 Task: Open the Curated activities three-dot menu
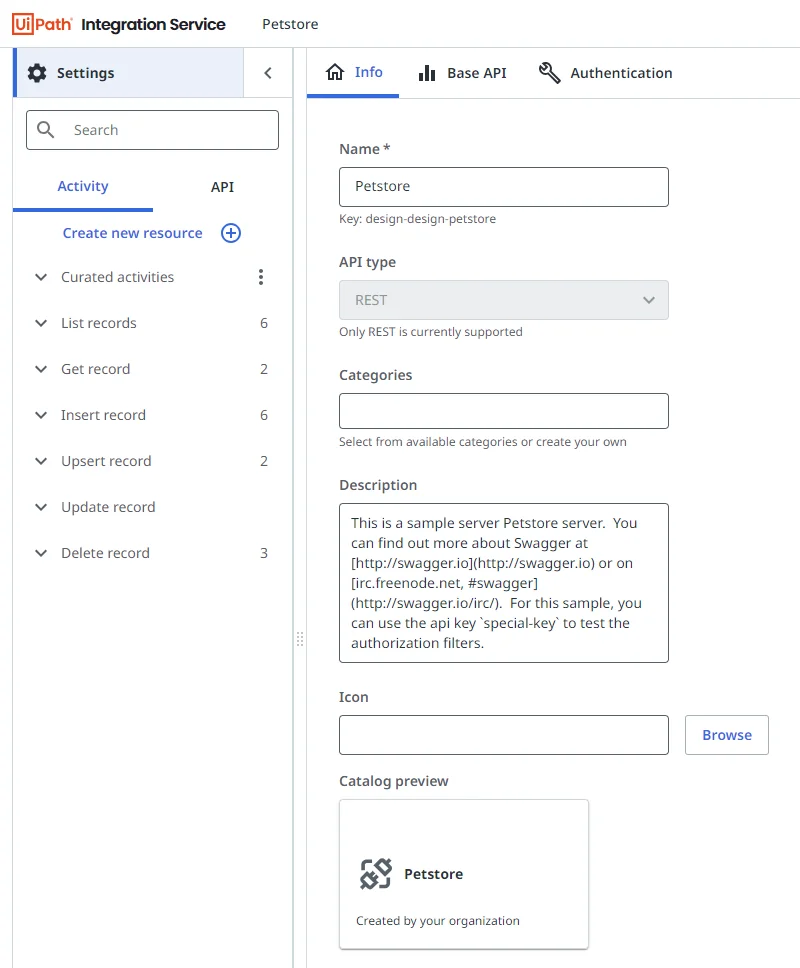pyautogui.click(x=261, y=277)
